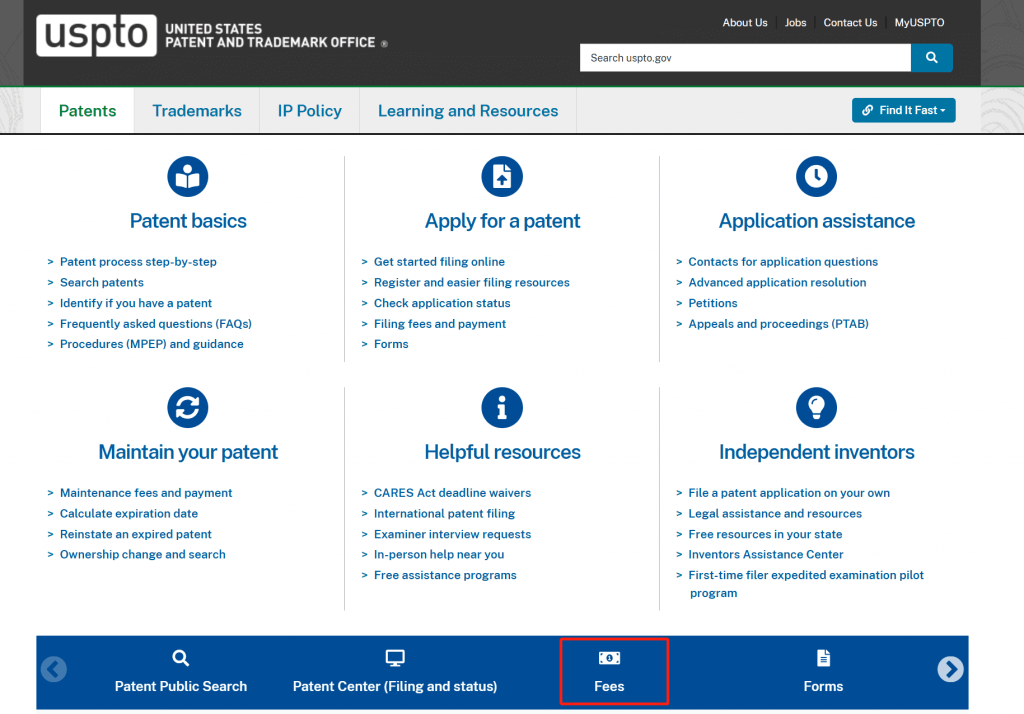This screenshot has width=1024, height=714.
Task: Open Patent Public Search from carousel
Action: click(x=181, y=672)
